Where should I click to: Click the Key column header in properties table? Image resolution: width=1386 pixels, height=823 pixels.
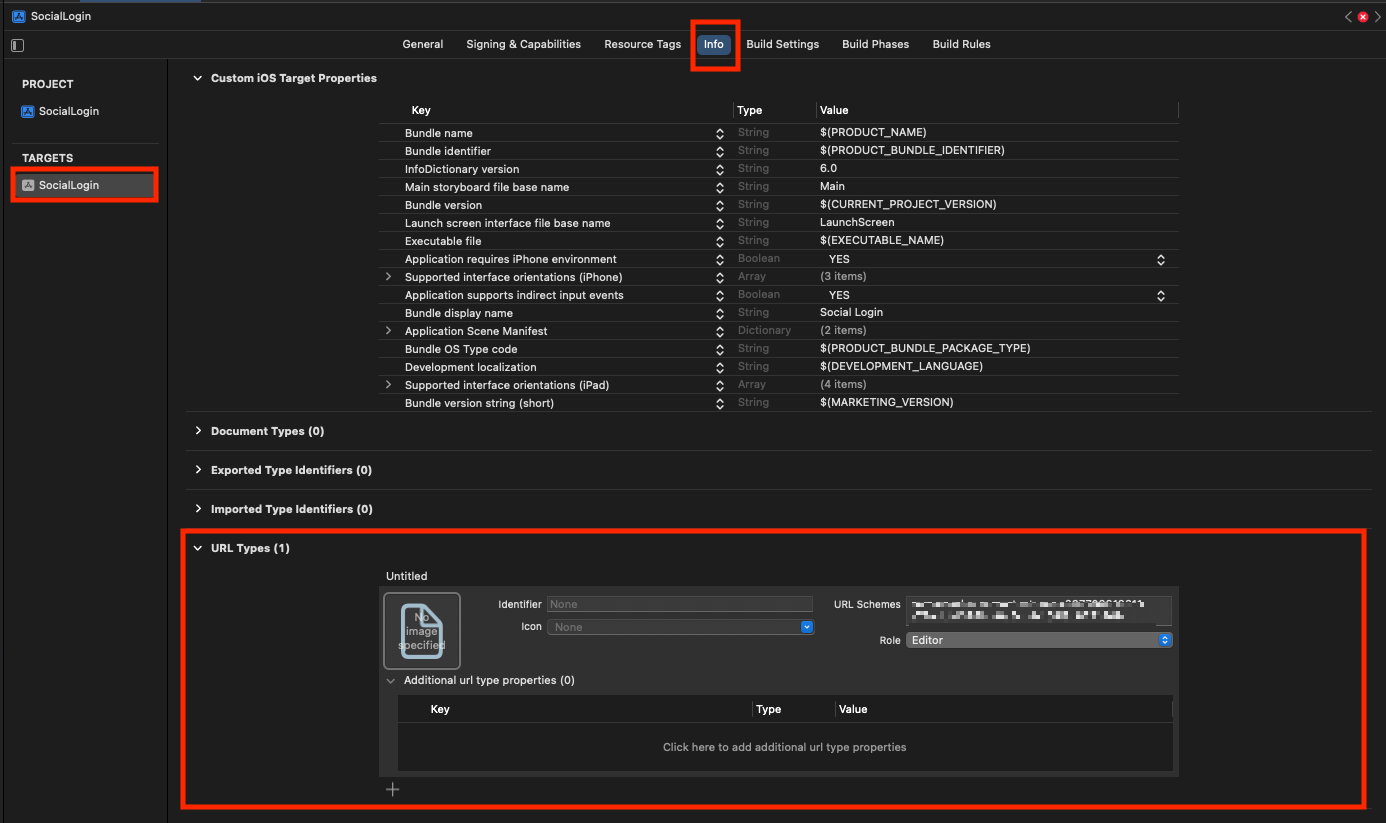421,110
